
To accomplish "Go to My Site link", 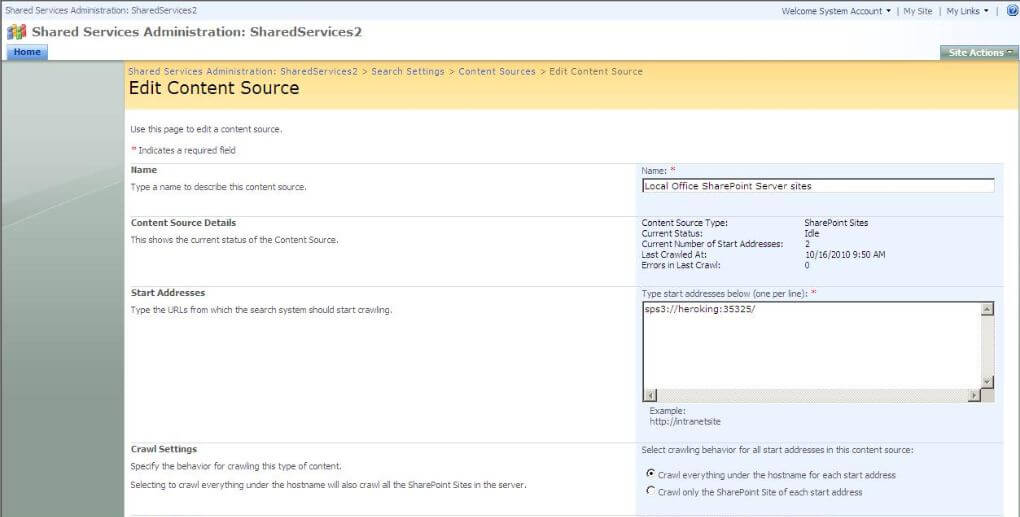I will point(917,11).
